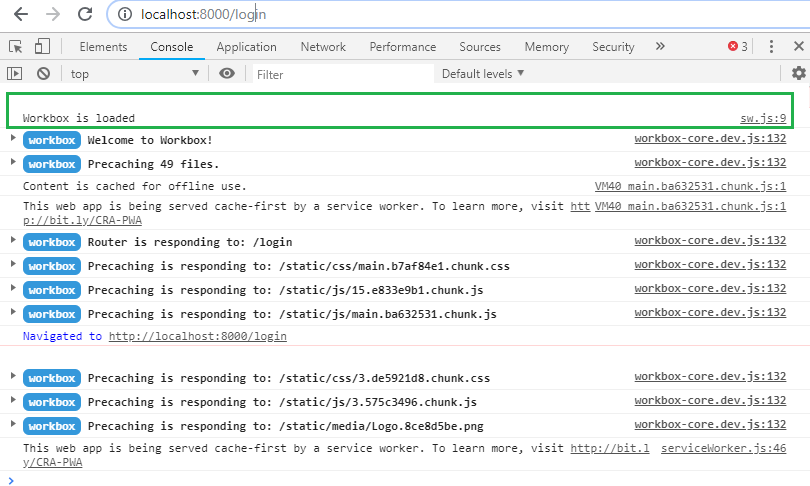Go back using the browser back arrow
This screenshot has width=810, height=486.
point(21,14)
